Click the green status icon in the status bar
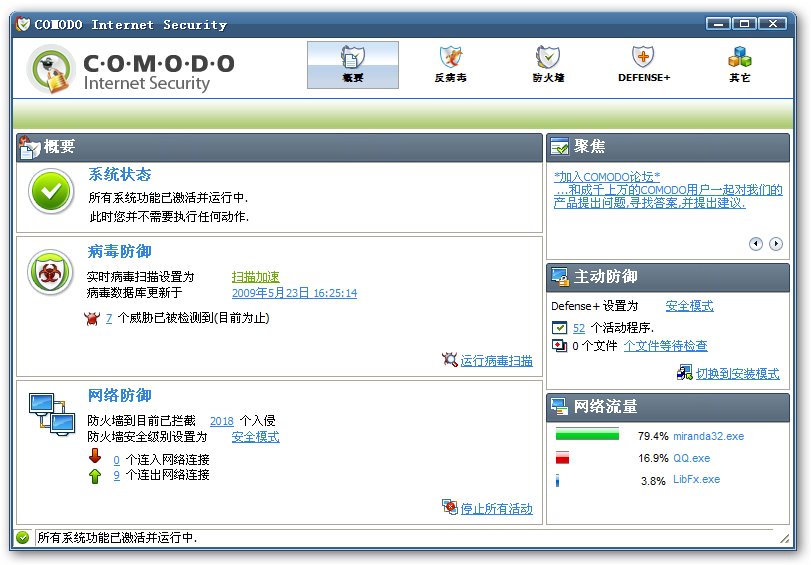Screen dimensions: 811x565 pos(22,538)
